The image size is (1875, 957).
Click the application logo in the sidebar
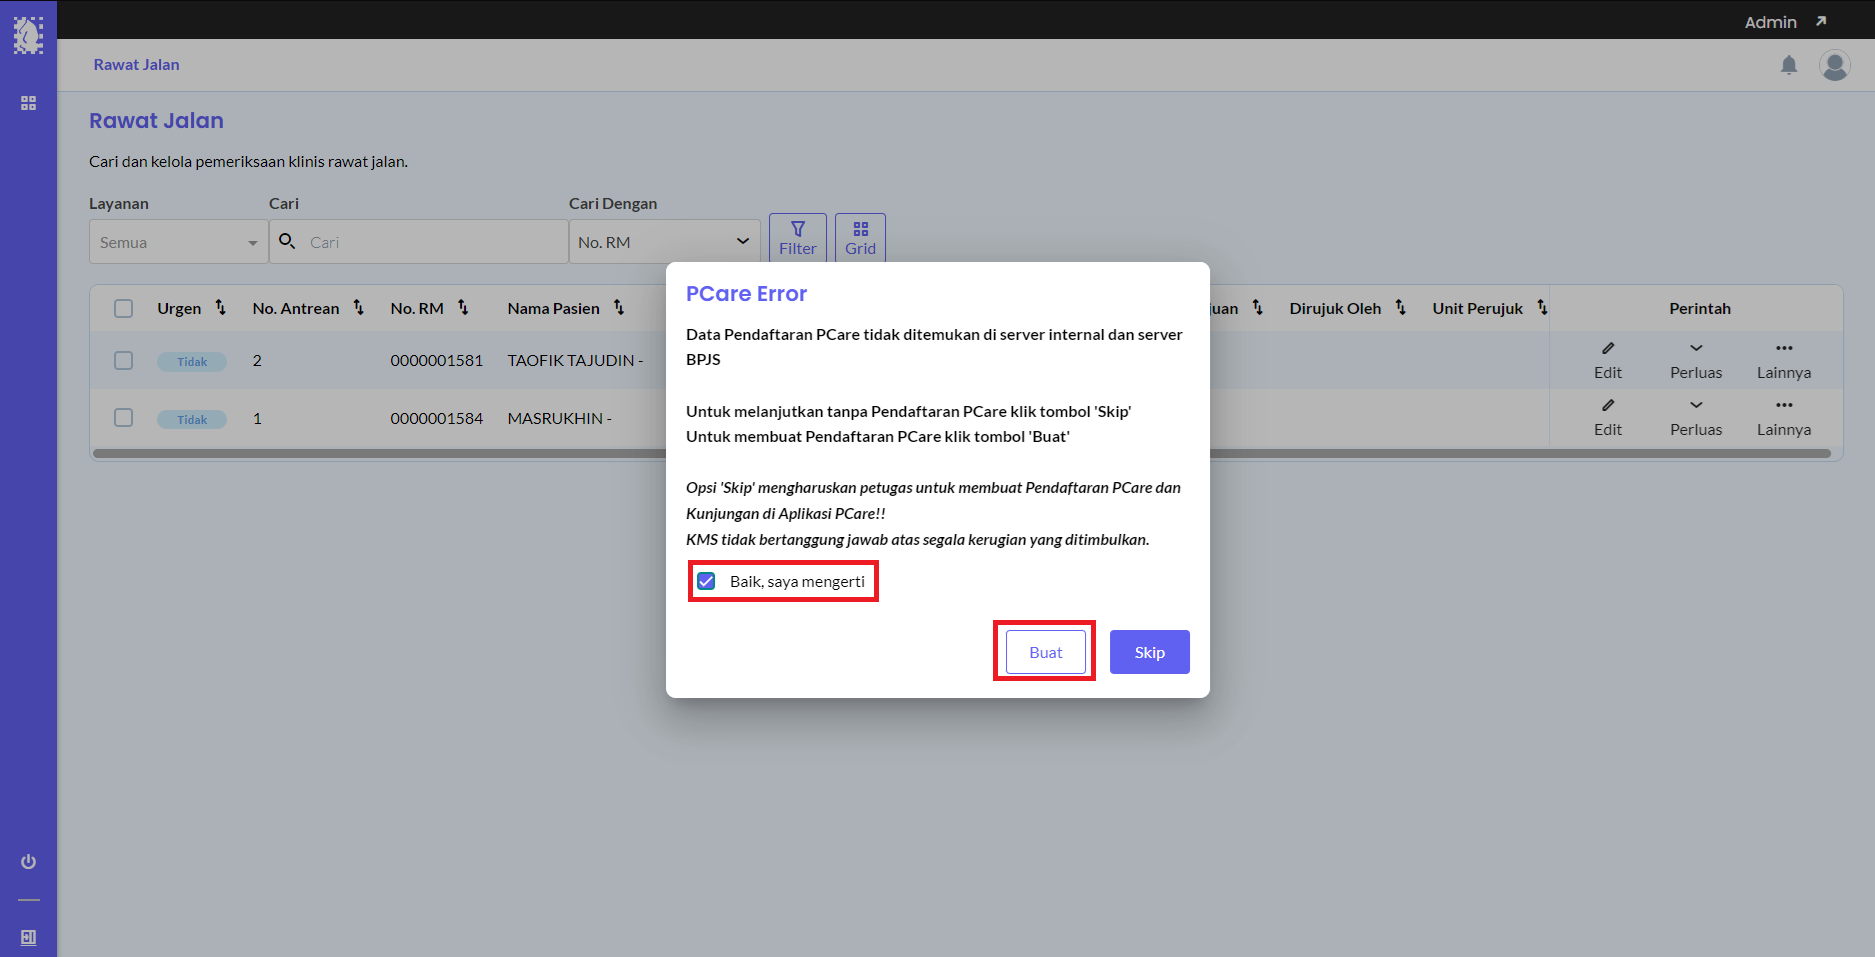tap(28, 35)
